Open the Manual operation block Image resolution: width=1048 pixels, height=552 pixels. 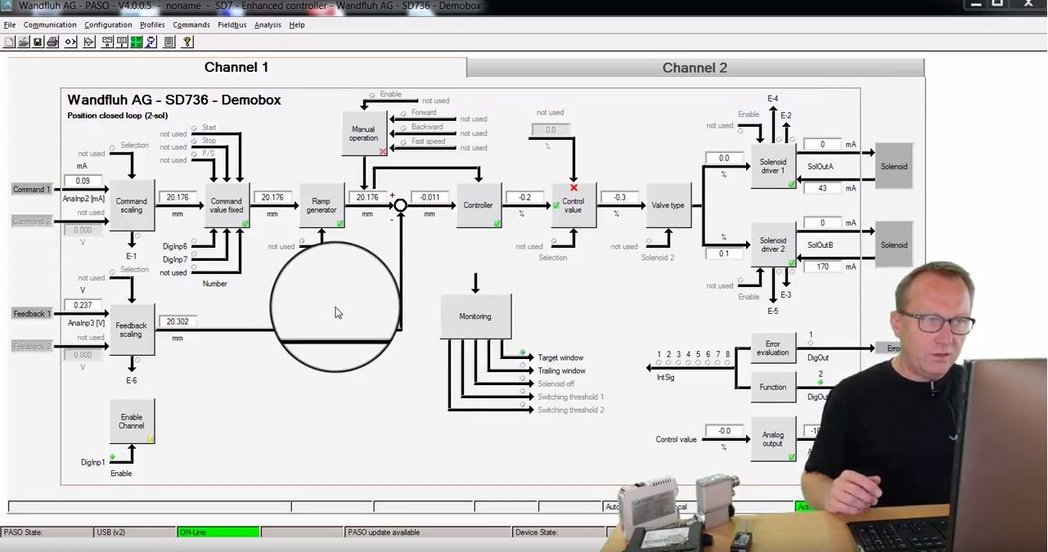coord(364,134)
